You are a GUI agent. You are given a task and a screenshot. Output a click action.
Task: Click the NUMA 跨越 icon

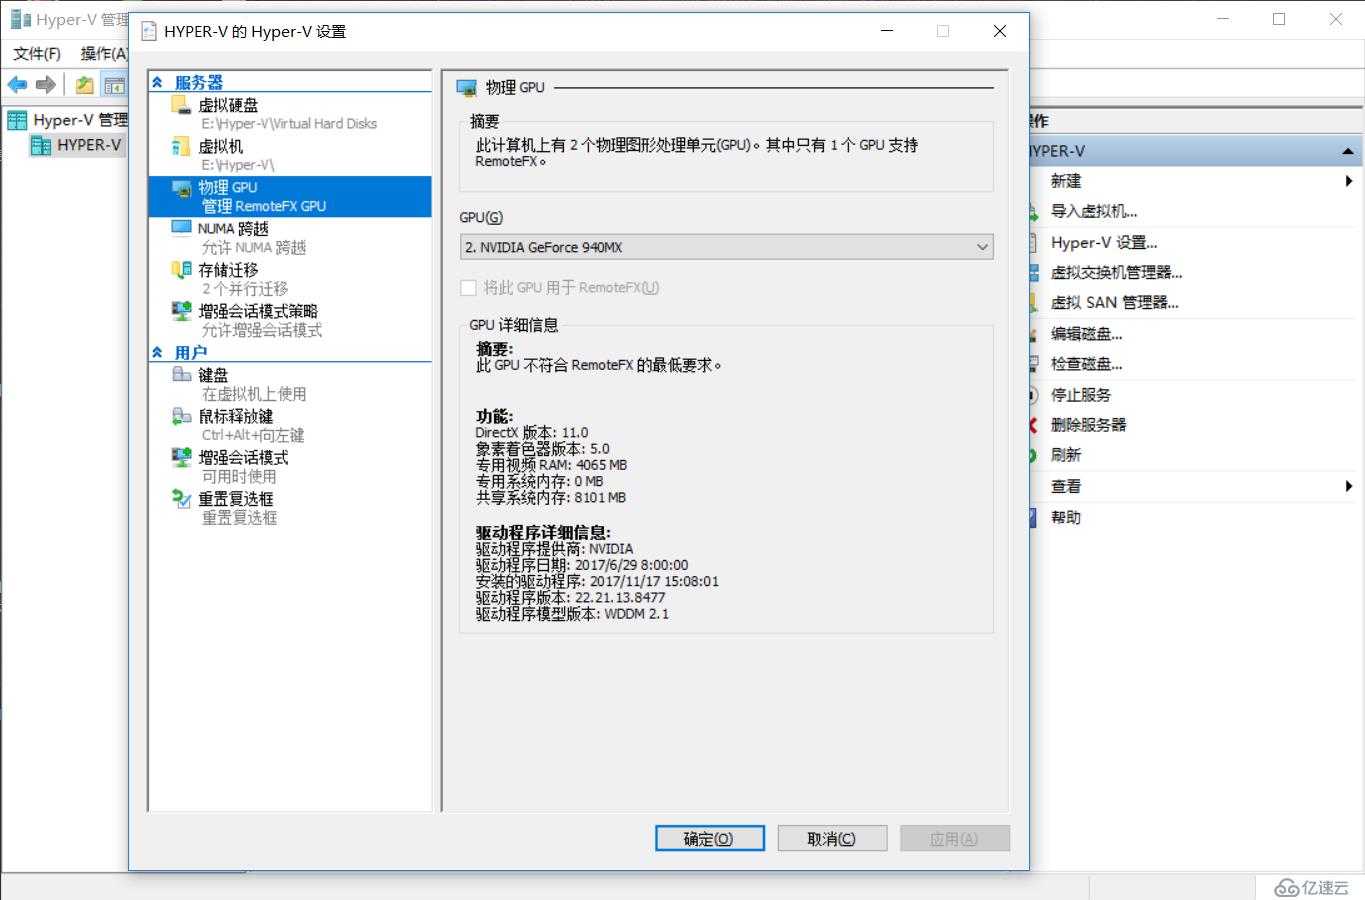[x=181, y=229]
